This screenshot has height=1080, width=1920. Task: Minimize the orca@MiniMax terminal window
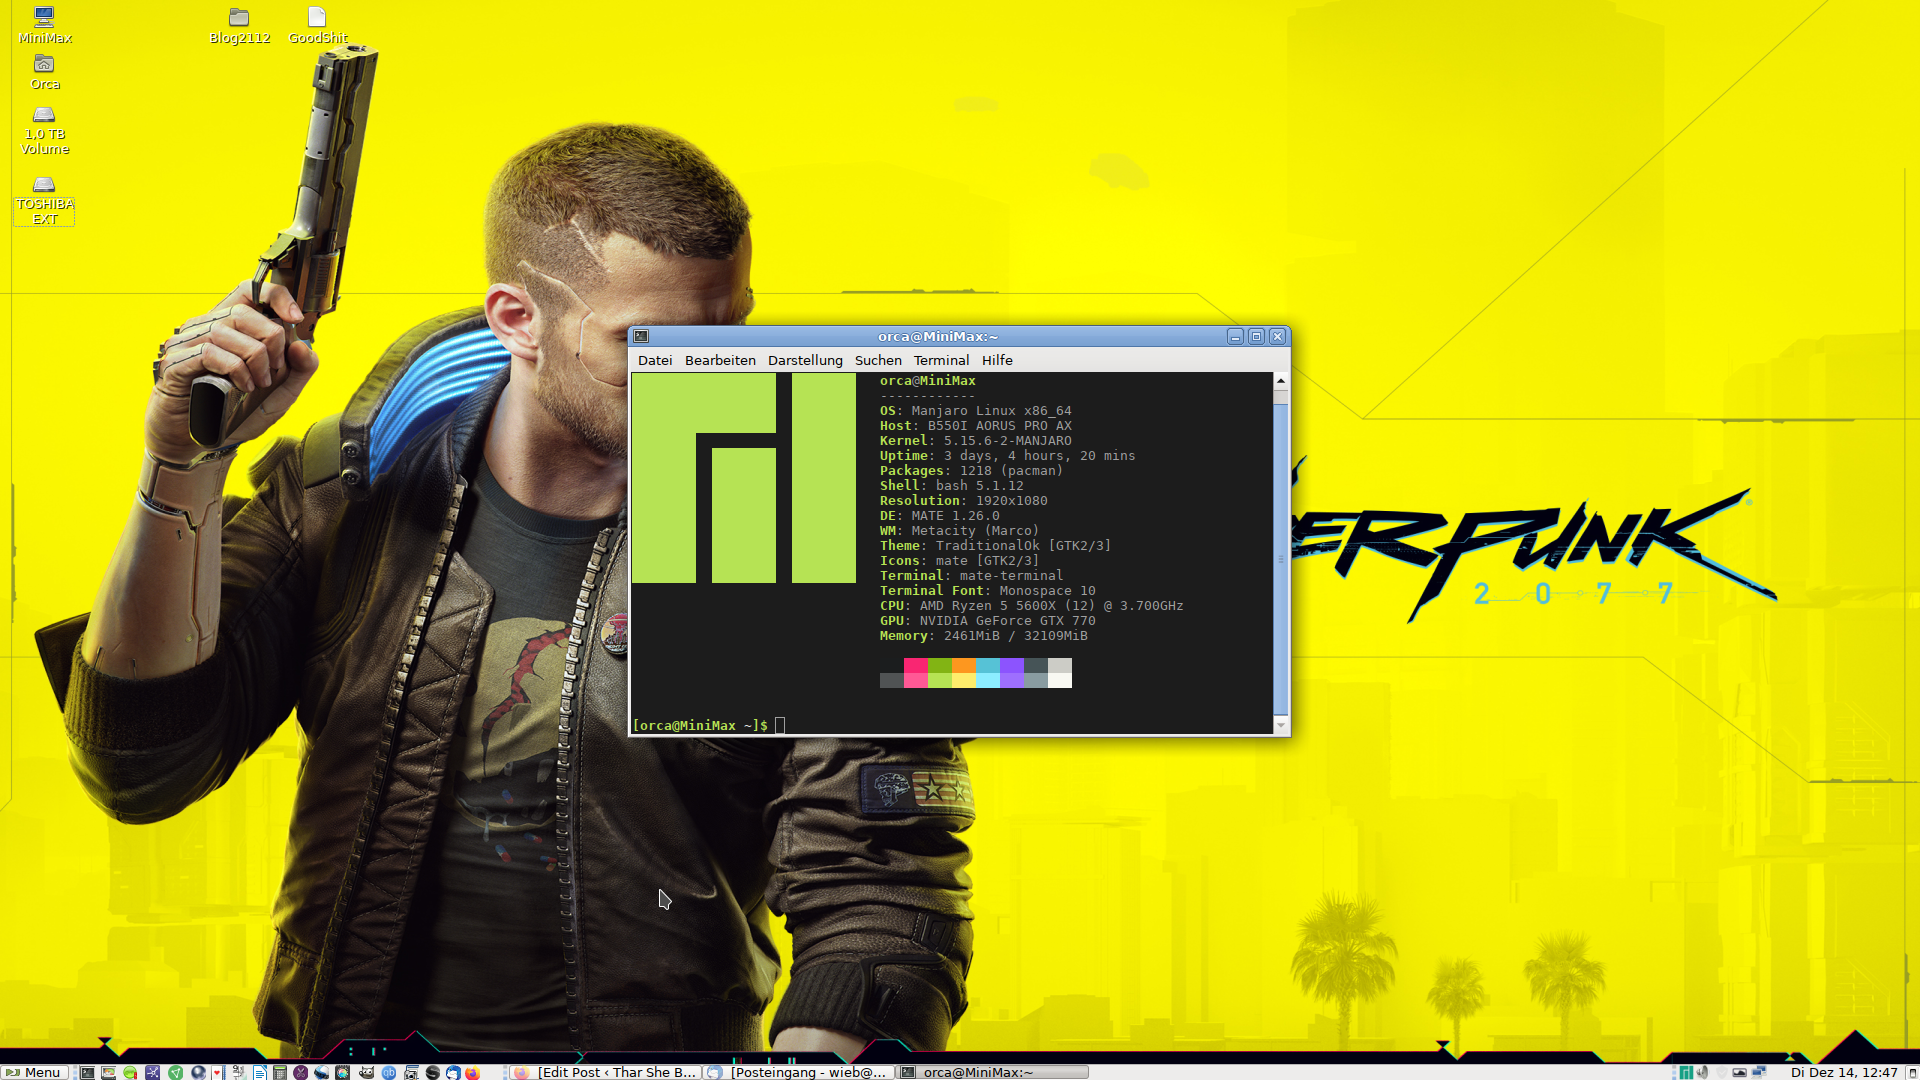coord(1235,337)
